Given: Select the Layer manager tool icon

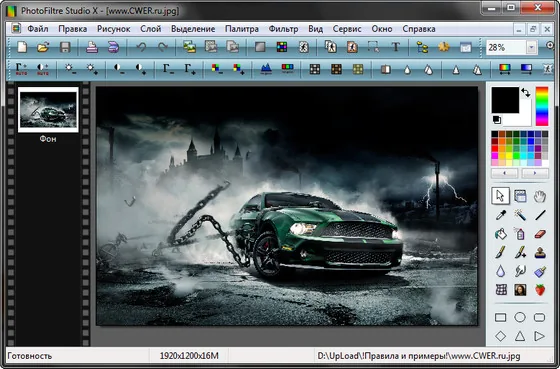Looking at the screenshot, I should 520,196.
